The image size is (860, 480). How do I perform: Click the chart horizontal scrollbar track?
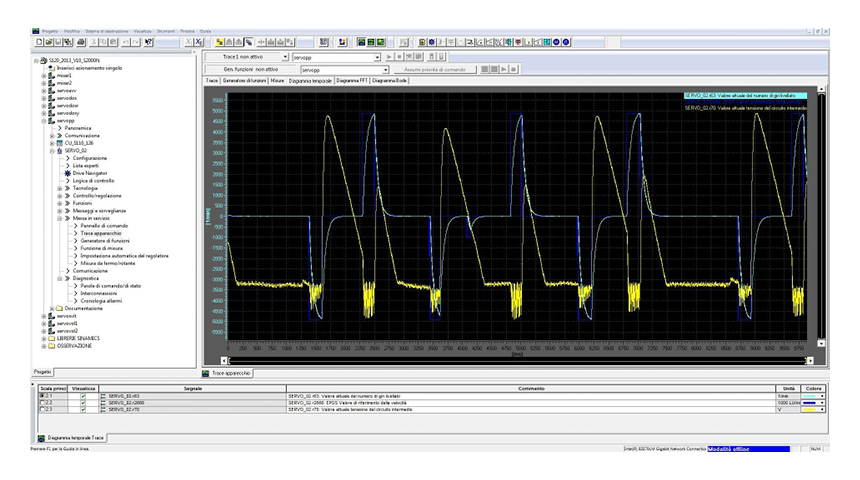click(x=517, y=361)
